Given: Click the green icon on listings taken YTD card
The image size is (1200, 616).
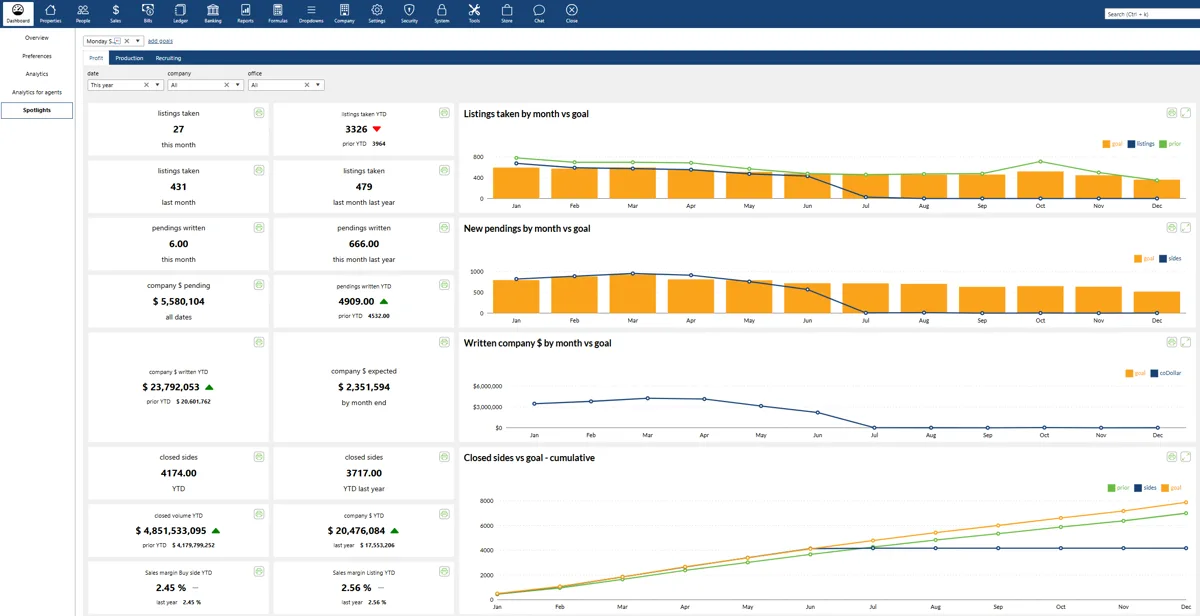Looking at the screenshot, I should 444,113.
